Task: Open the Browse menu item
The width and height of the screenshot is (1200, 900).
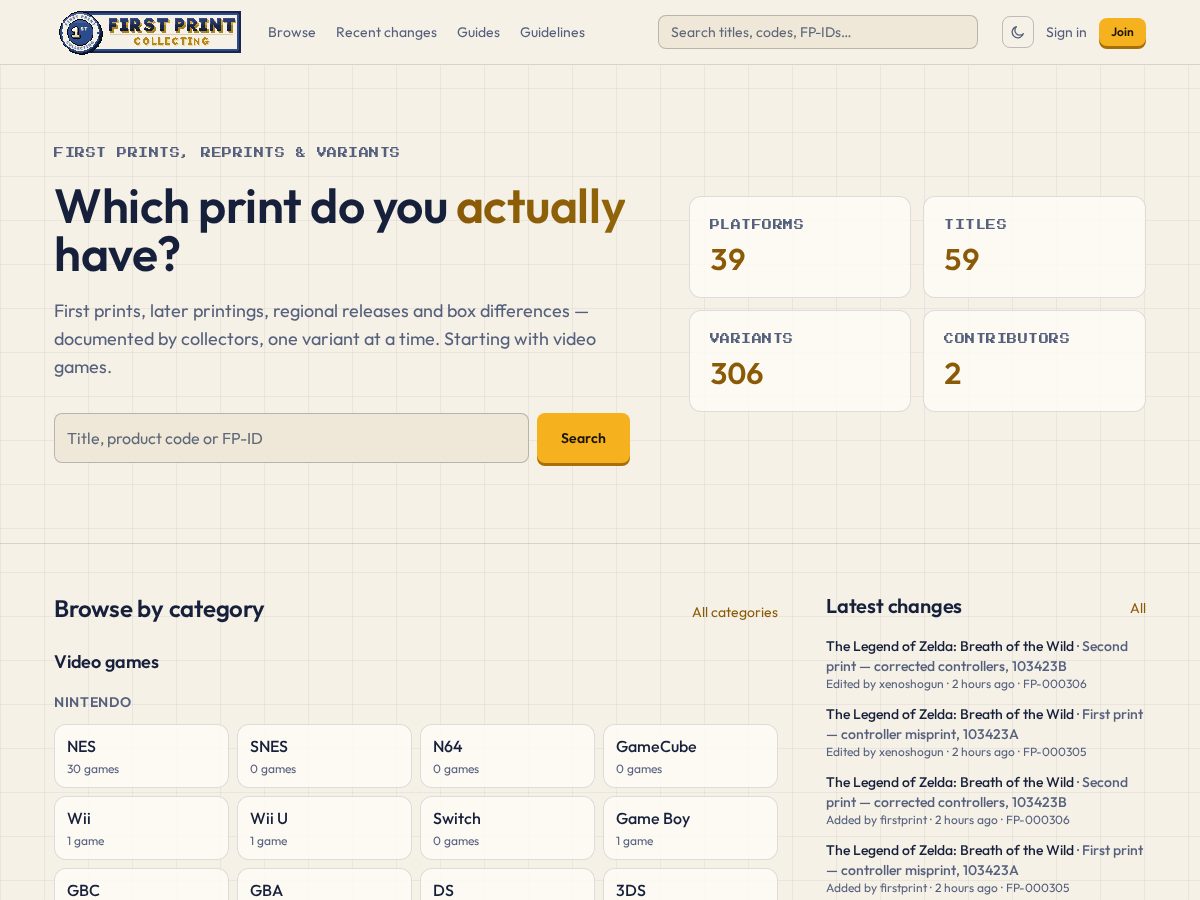Action: click(x=292, y=32)
